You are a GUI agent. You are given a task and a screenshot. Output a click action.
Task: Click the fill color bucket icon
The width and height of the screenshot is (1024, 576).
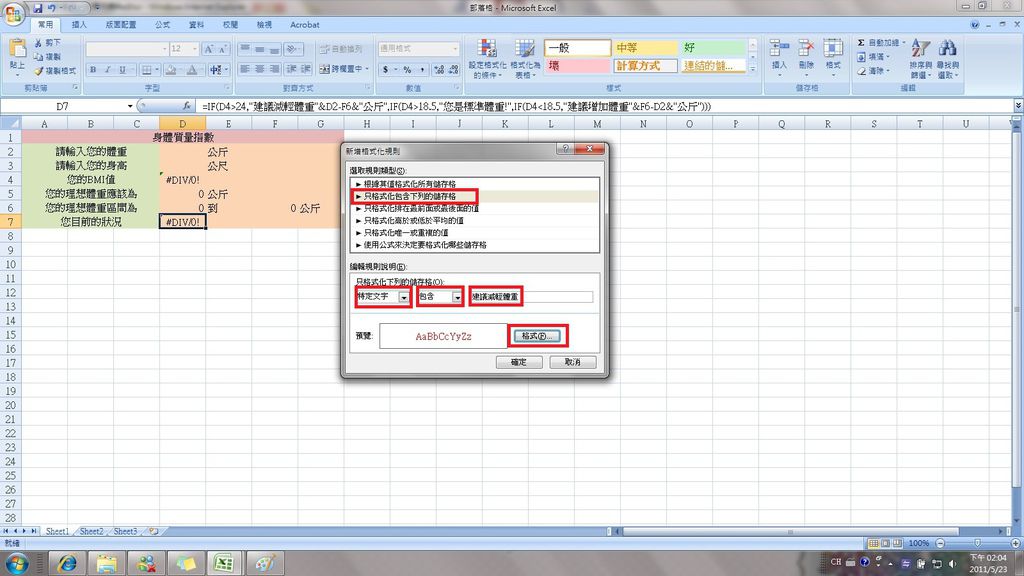170,70
